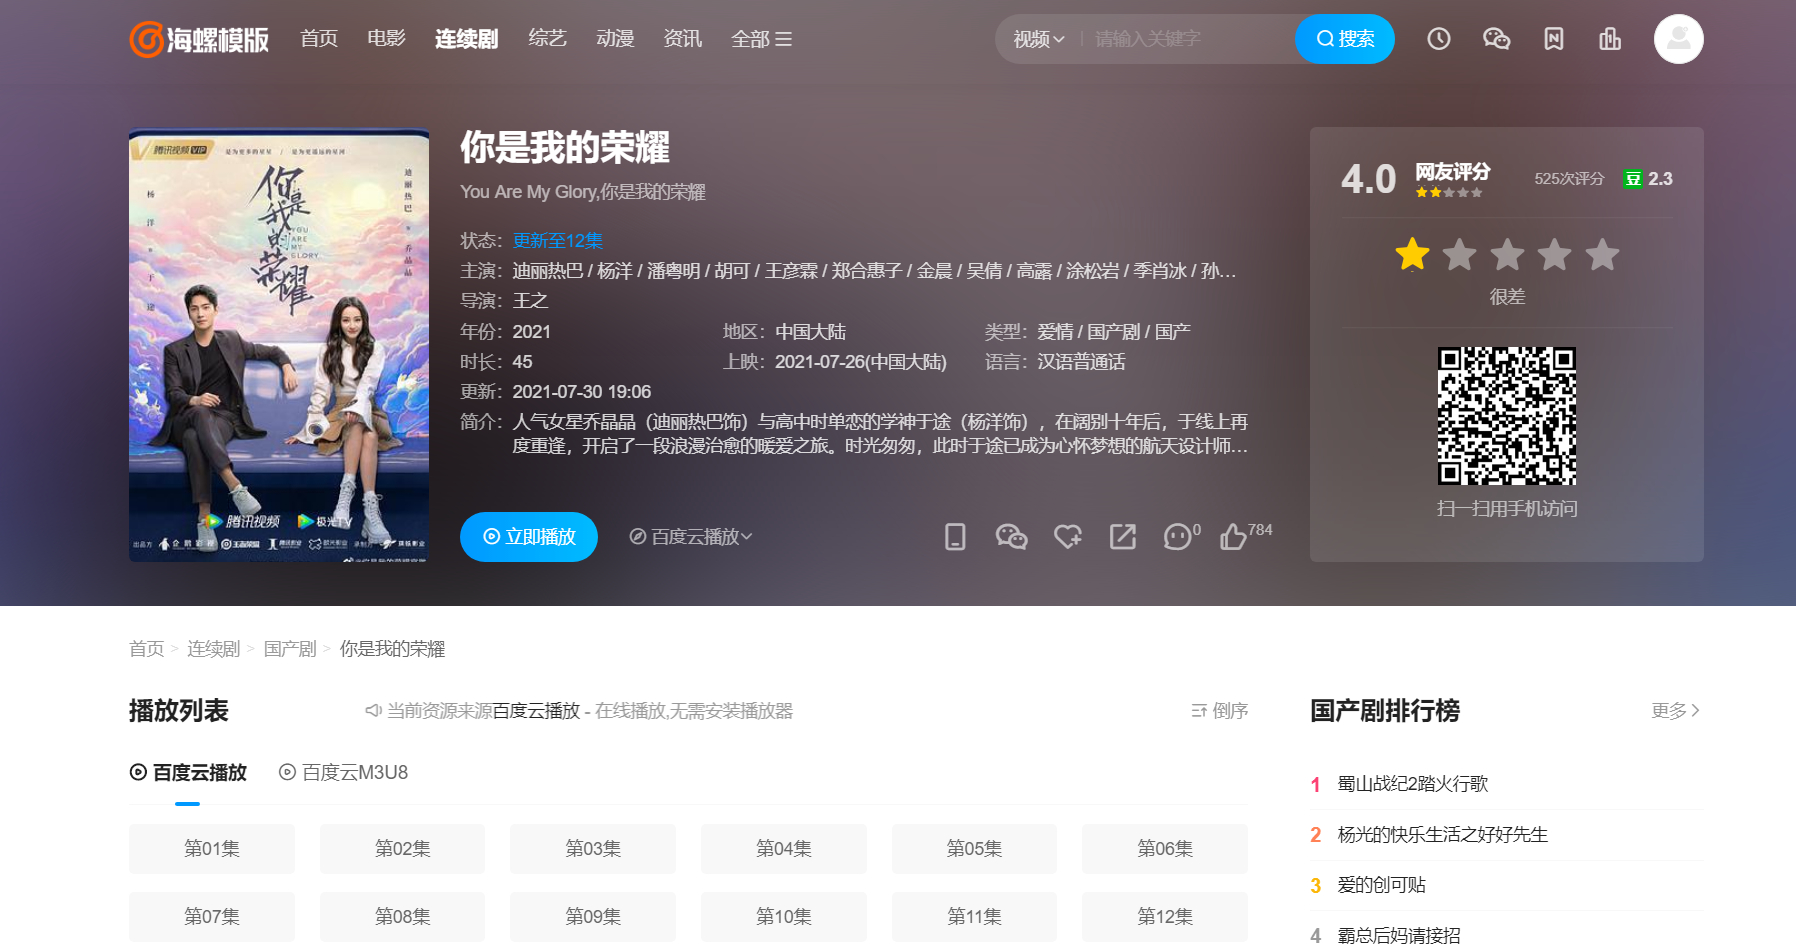1796x945 pixels.
Task: Share via the WeChat icon below synopsis
Action: 1011,537
